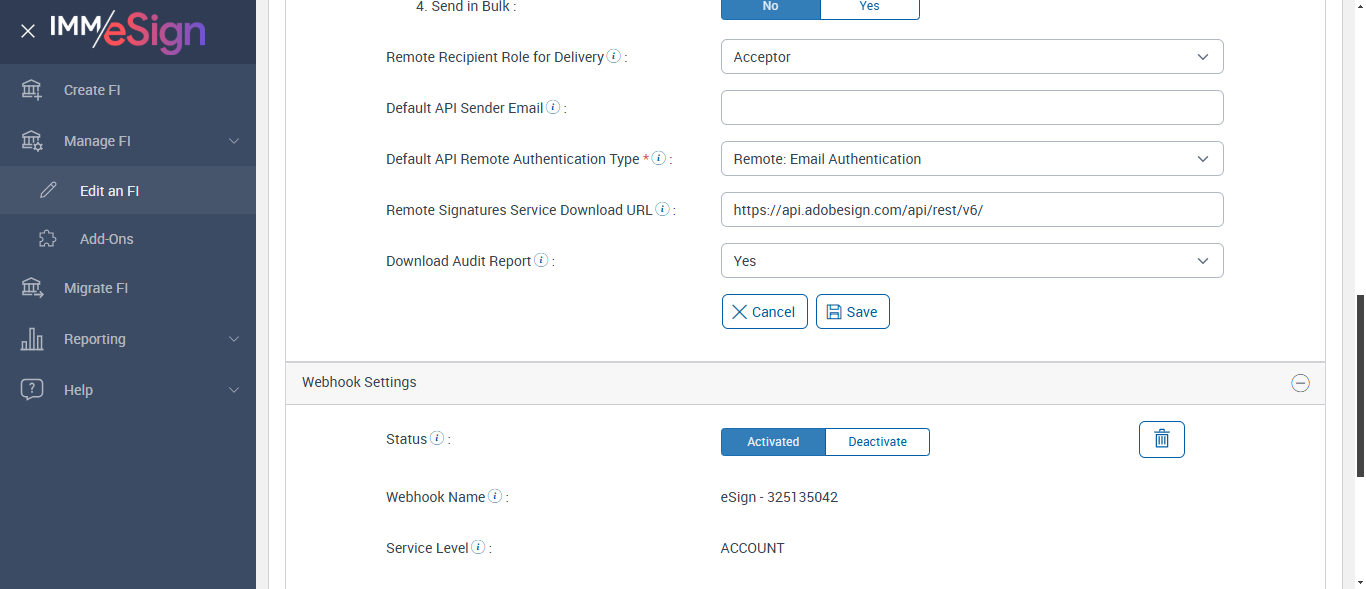The image size is (1366, 589).
Task: Click info icon next to Remote Recipient Role
Action: coord(614,57)
